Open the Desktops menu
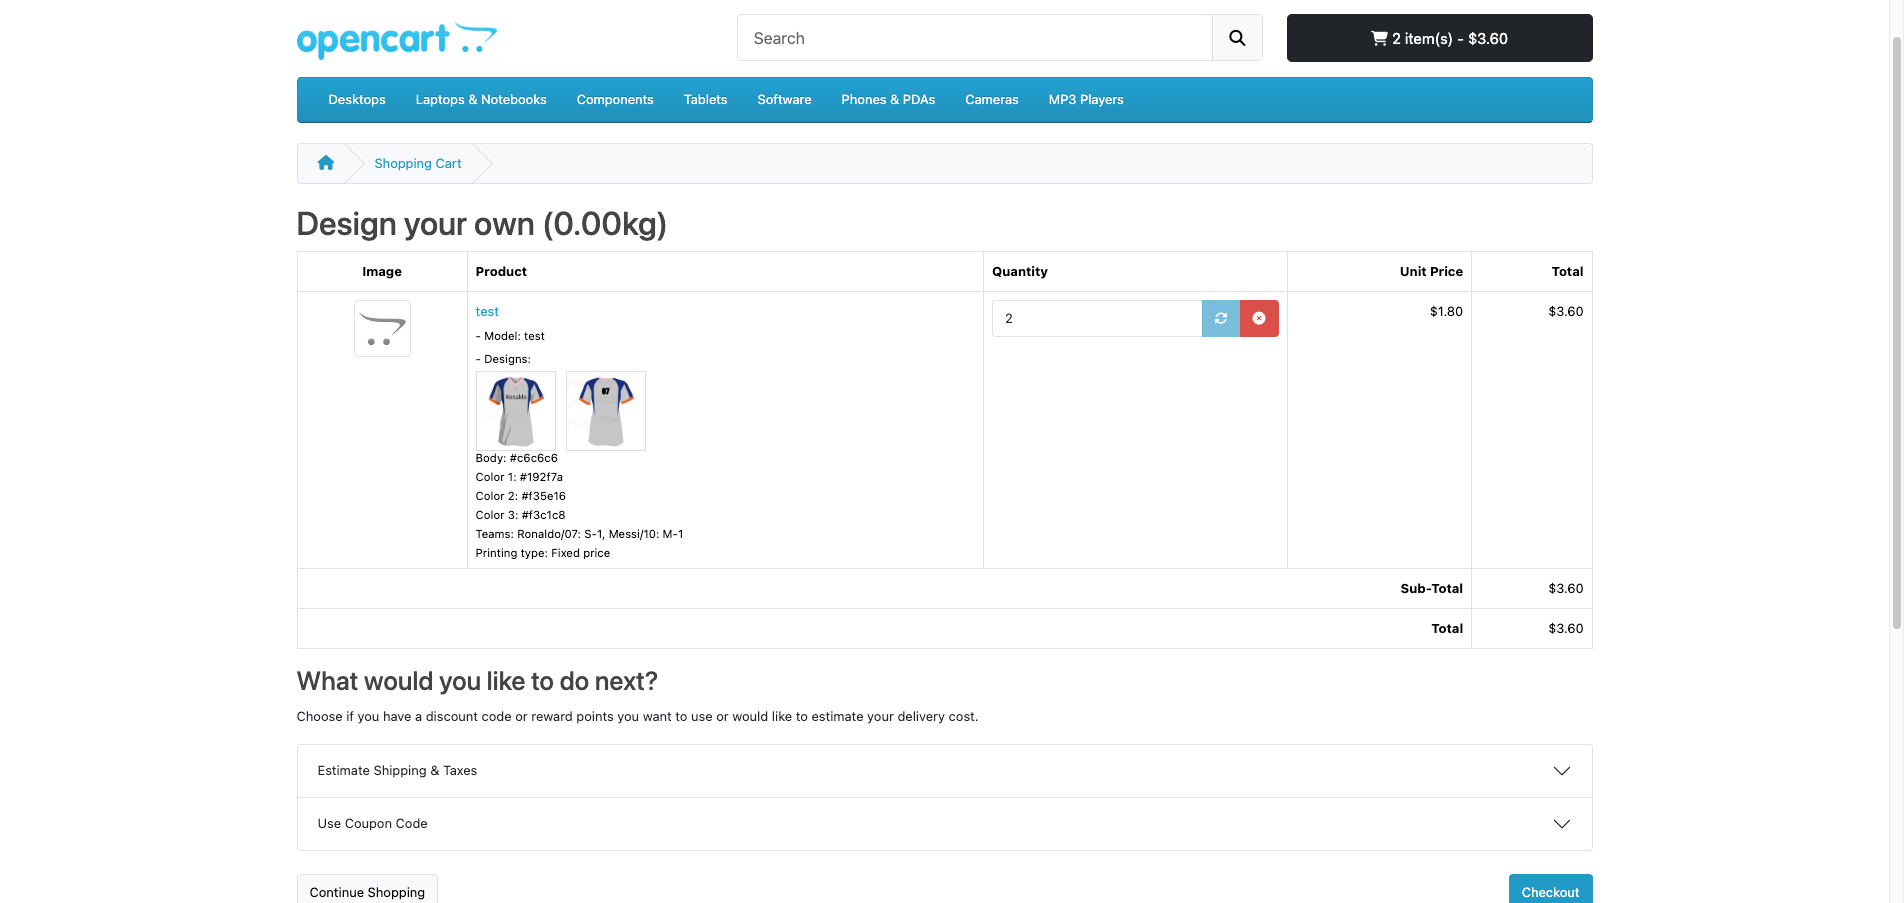1904x903 pixels. pos(357,100)
